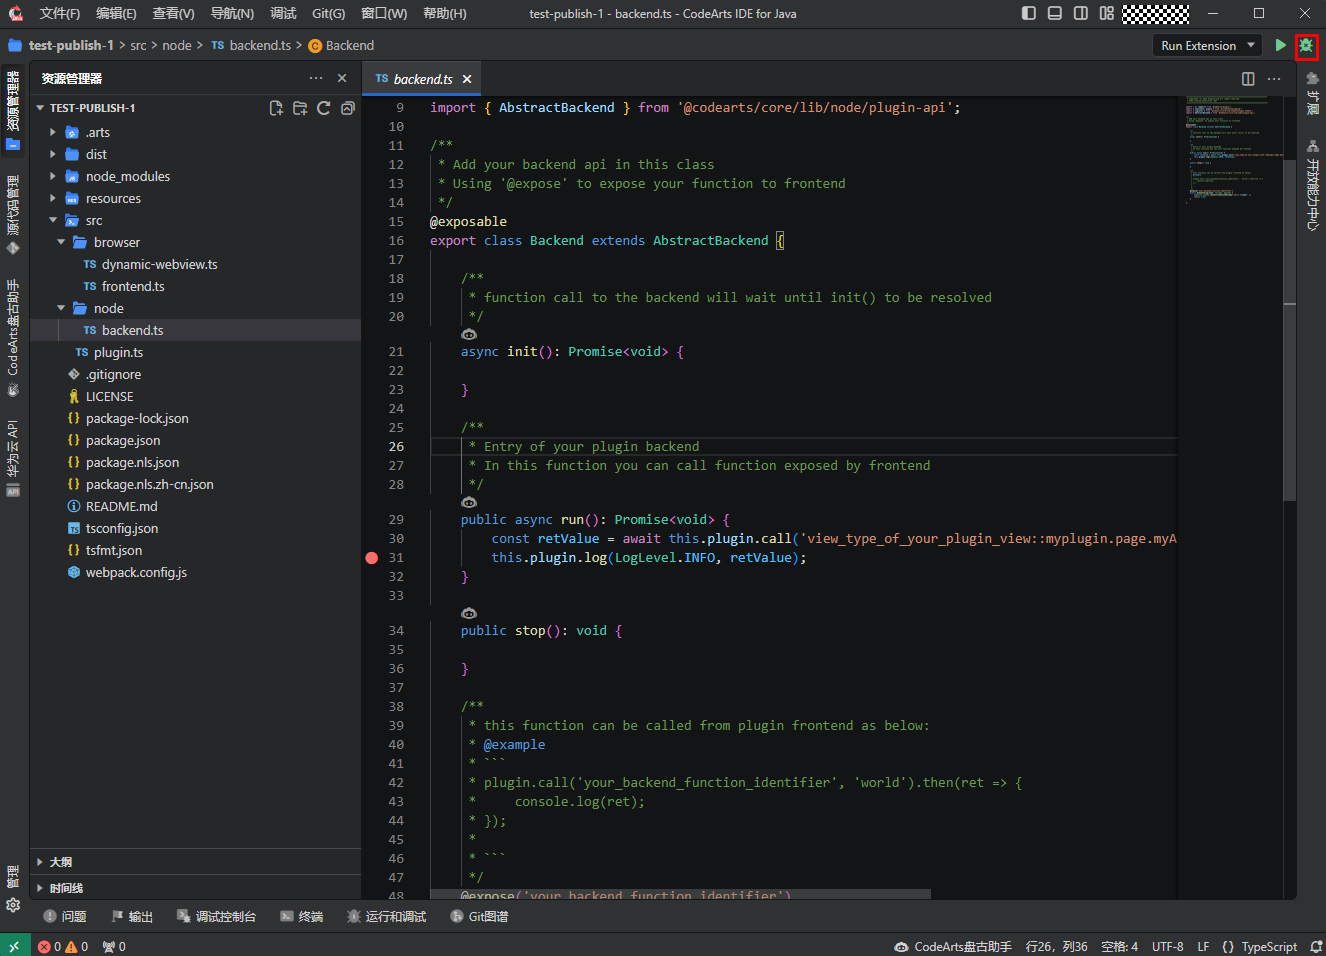Create new file in explorer
1326x956 pixels.
(x=276, y=108)
